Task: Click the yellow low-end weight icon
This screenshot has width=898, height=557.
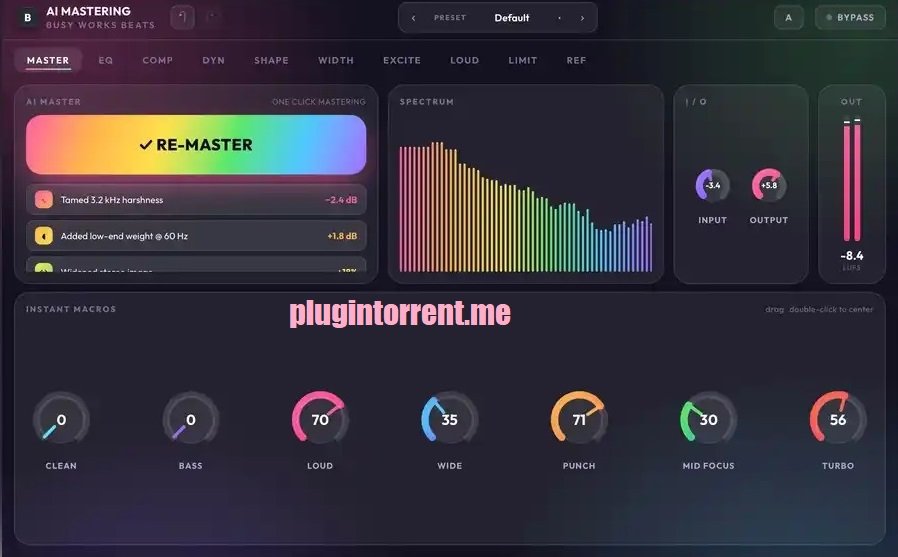Action: 44,236
